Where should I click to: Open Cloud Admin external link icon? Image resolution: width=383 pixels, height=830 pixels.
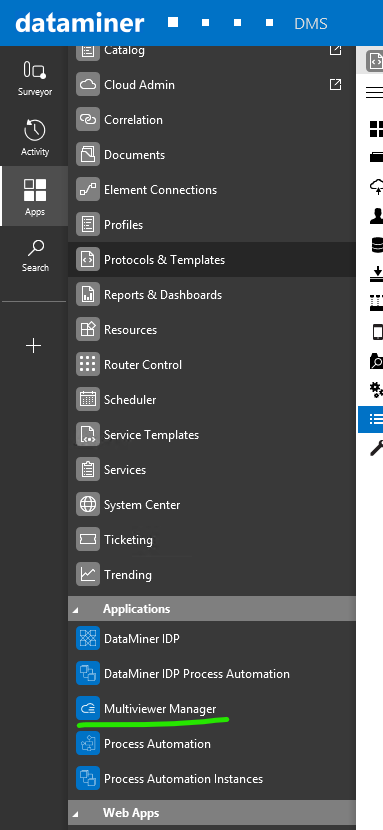335,84
